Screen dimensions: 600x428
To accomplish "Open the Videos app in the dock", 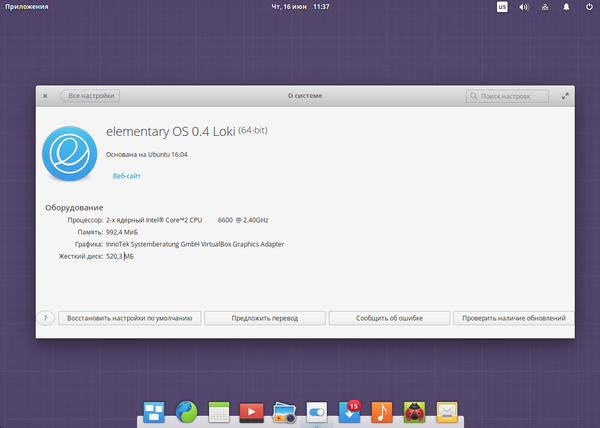I will [252, 411].
